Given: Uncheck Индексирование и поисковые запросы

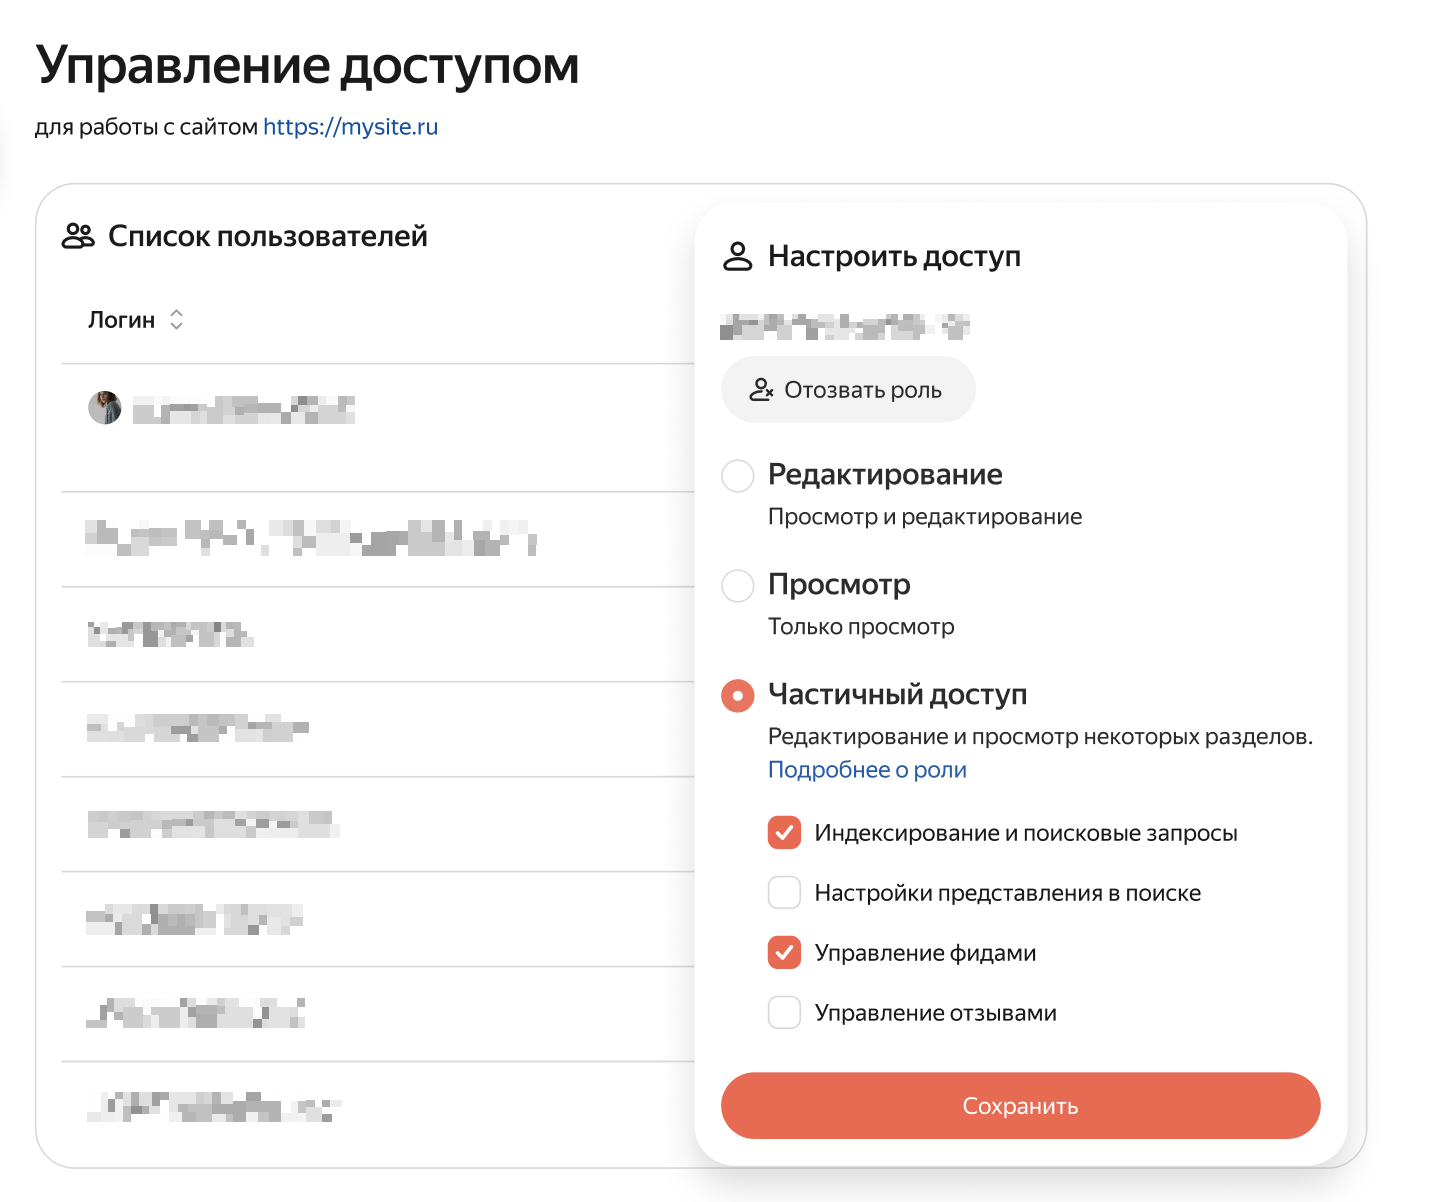Looking at the screenshot, I should (x=784, y=832).
